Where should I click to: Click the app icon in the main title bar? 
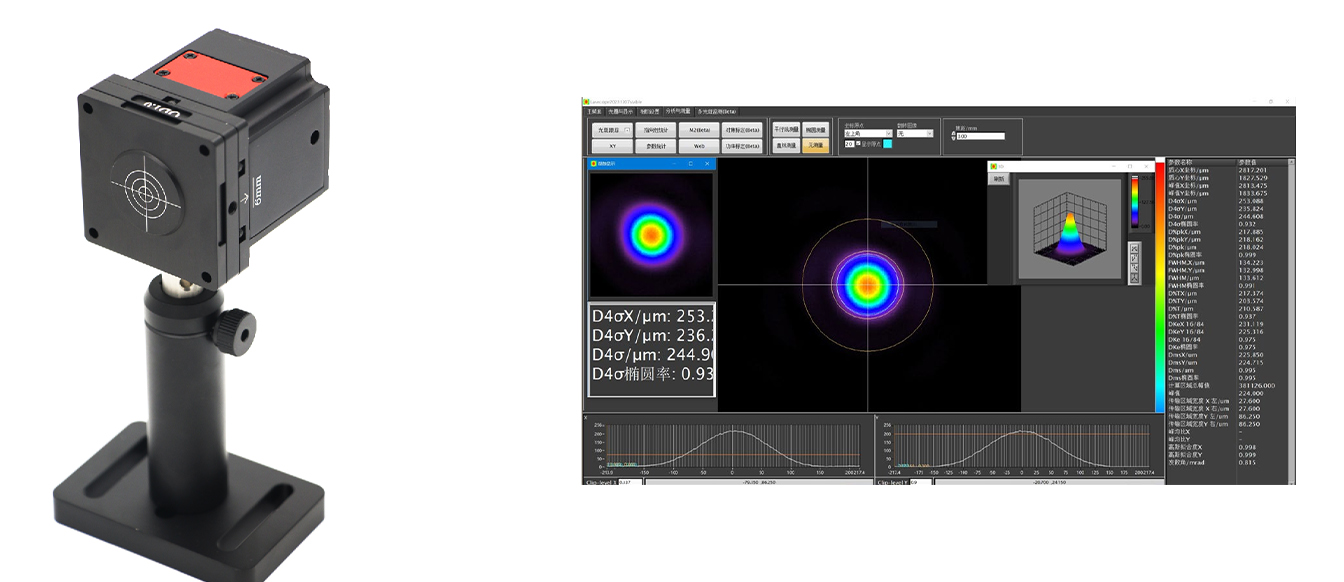pos(584,102)
